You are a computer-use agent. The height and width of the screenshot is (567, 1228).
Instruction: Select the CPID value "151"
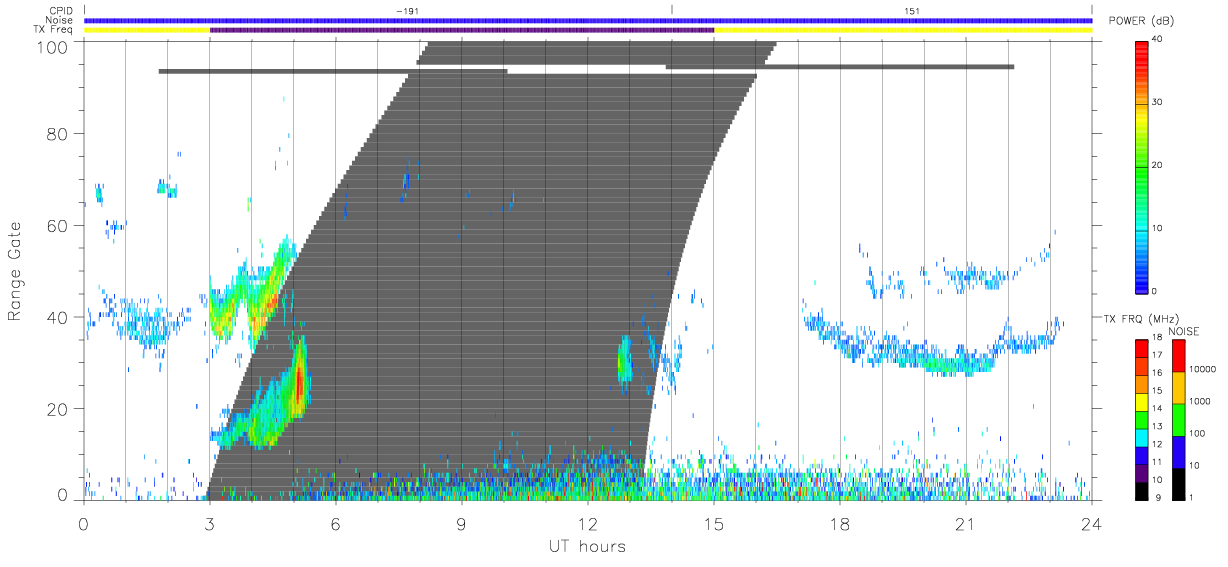(x=912, y=11)
